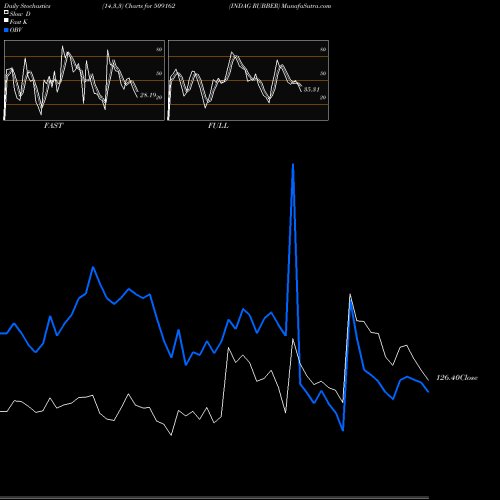Viewport: 500px width, 500px height.
Task: Click the 50 axis label in FAST chart
Action: [159, 73]
